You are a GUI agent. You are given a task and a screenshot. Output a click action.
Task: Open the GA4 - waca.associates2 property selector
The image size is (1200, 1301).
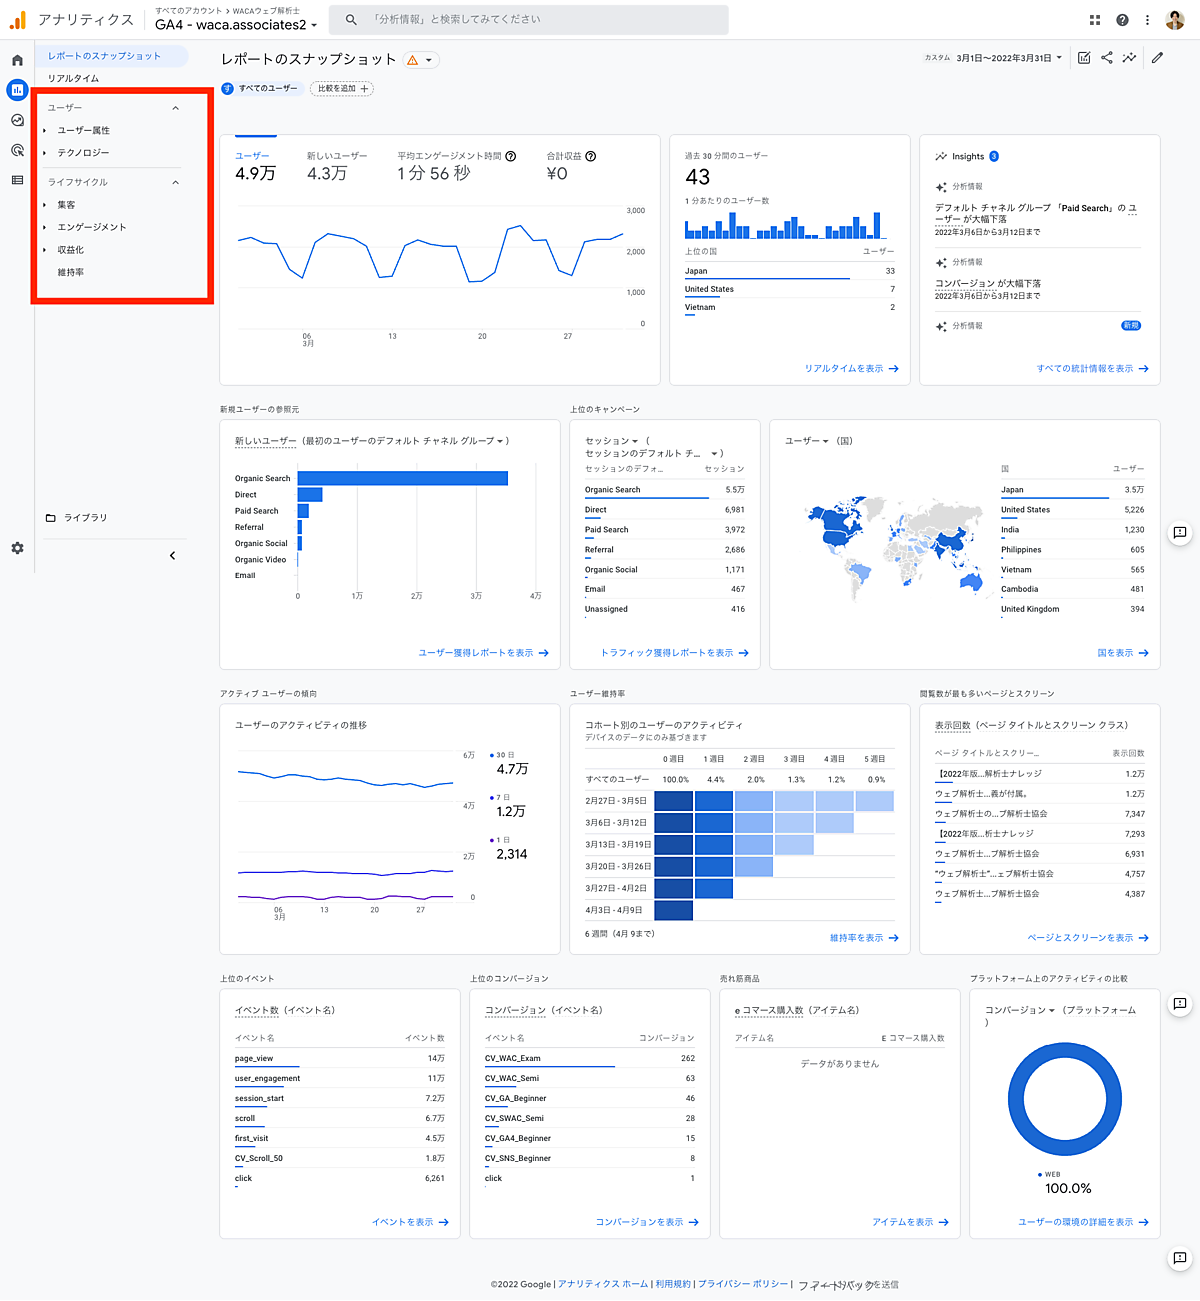tap(236, 25)
